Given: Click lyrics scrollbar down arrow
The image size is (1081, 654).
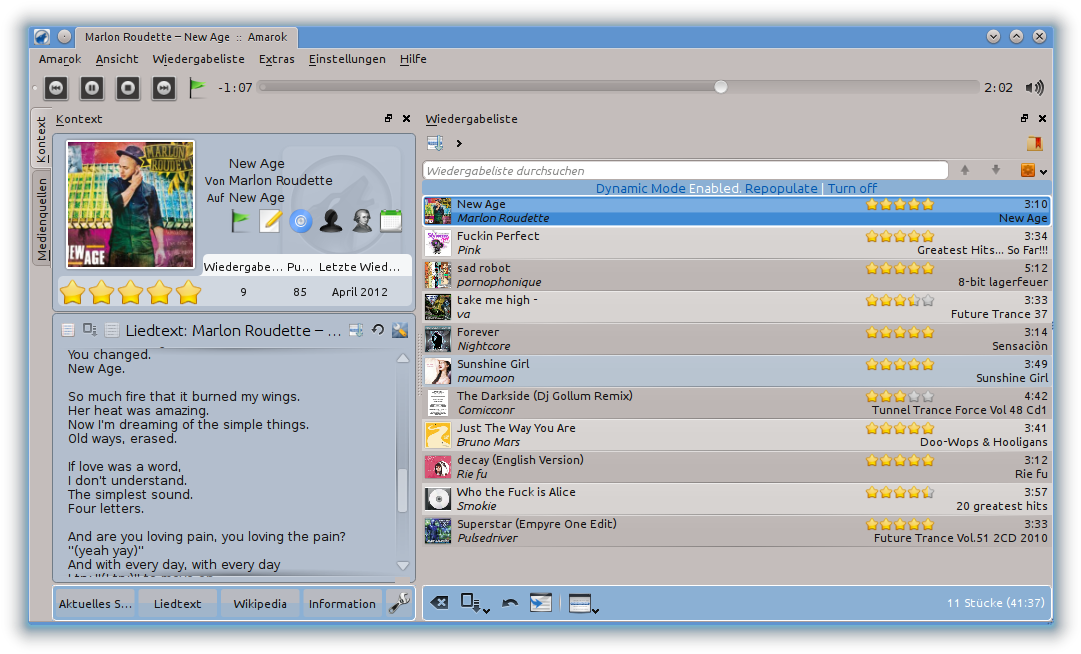Looking at the screenshot, I should 403,565.
